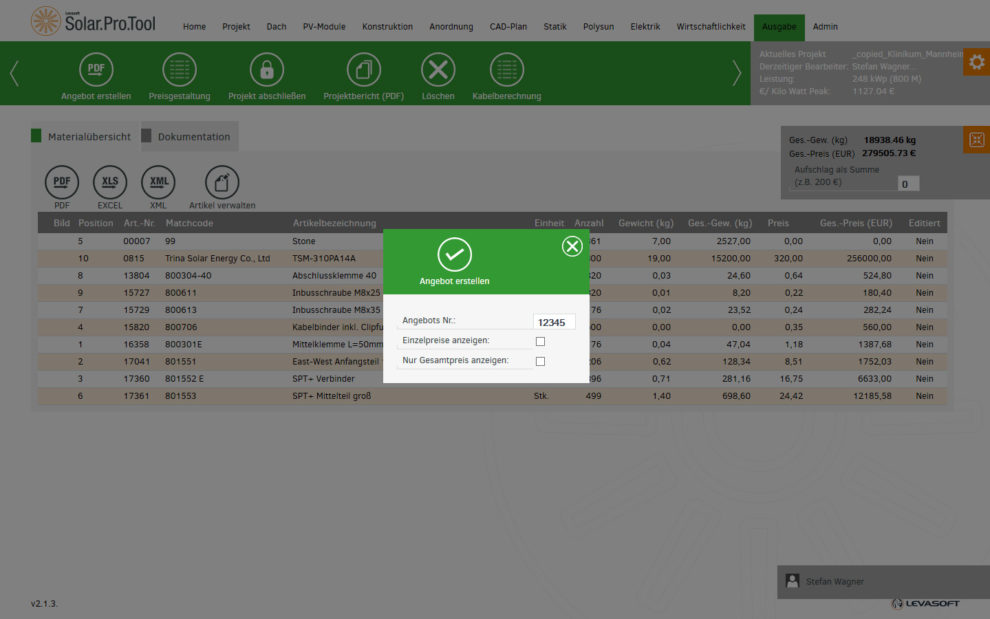The width and height of the screenshot is (990, 619).
Task: Click the Angebot erstellen PDF icon
Action: (x=96, y=70)
